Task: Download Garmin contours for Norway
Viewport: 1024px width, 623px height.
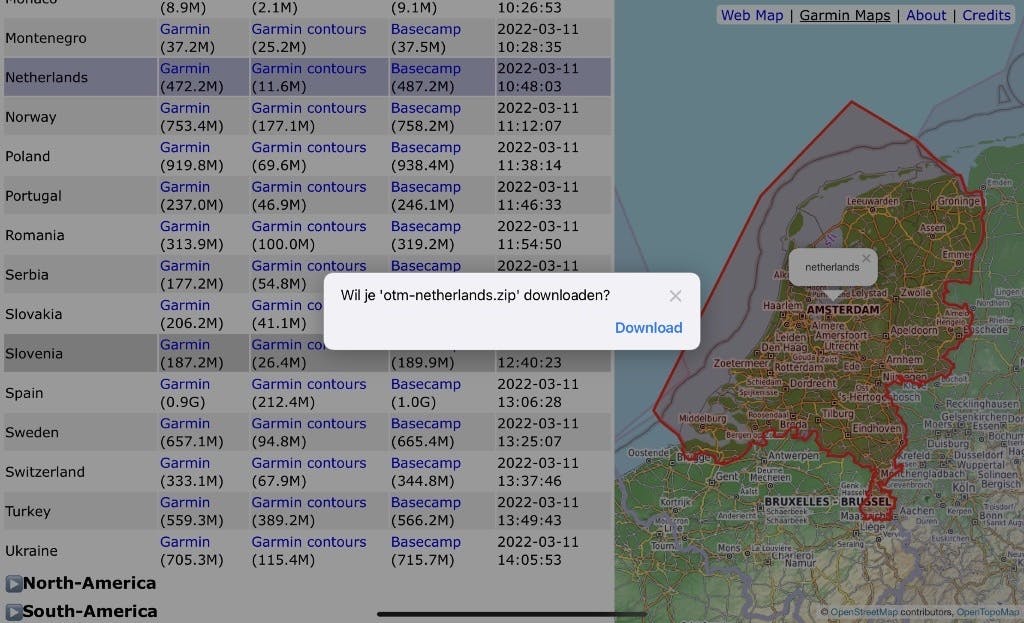Action: point(309,108)
